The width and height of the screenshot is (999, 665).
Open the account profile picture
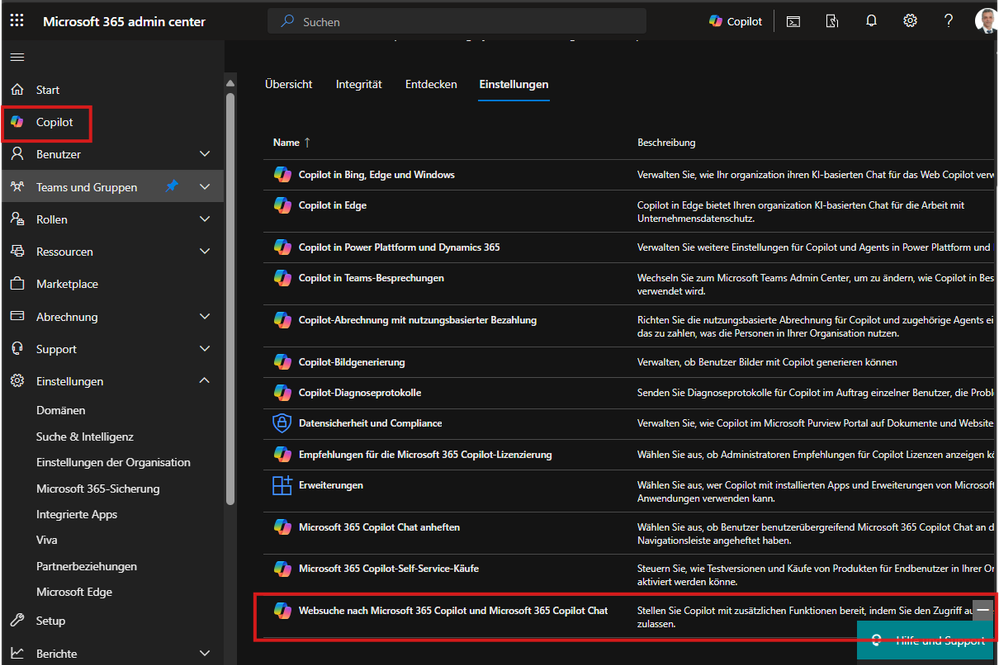(x=986, y=21)
